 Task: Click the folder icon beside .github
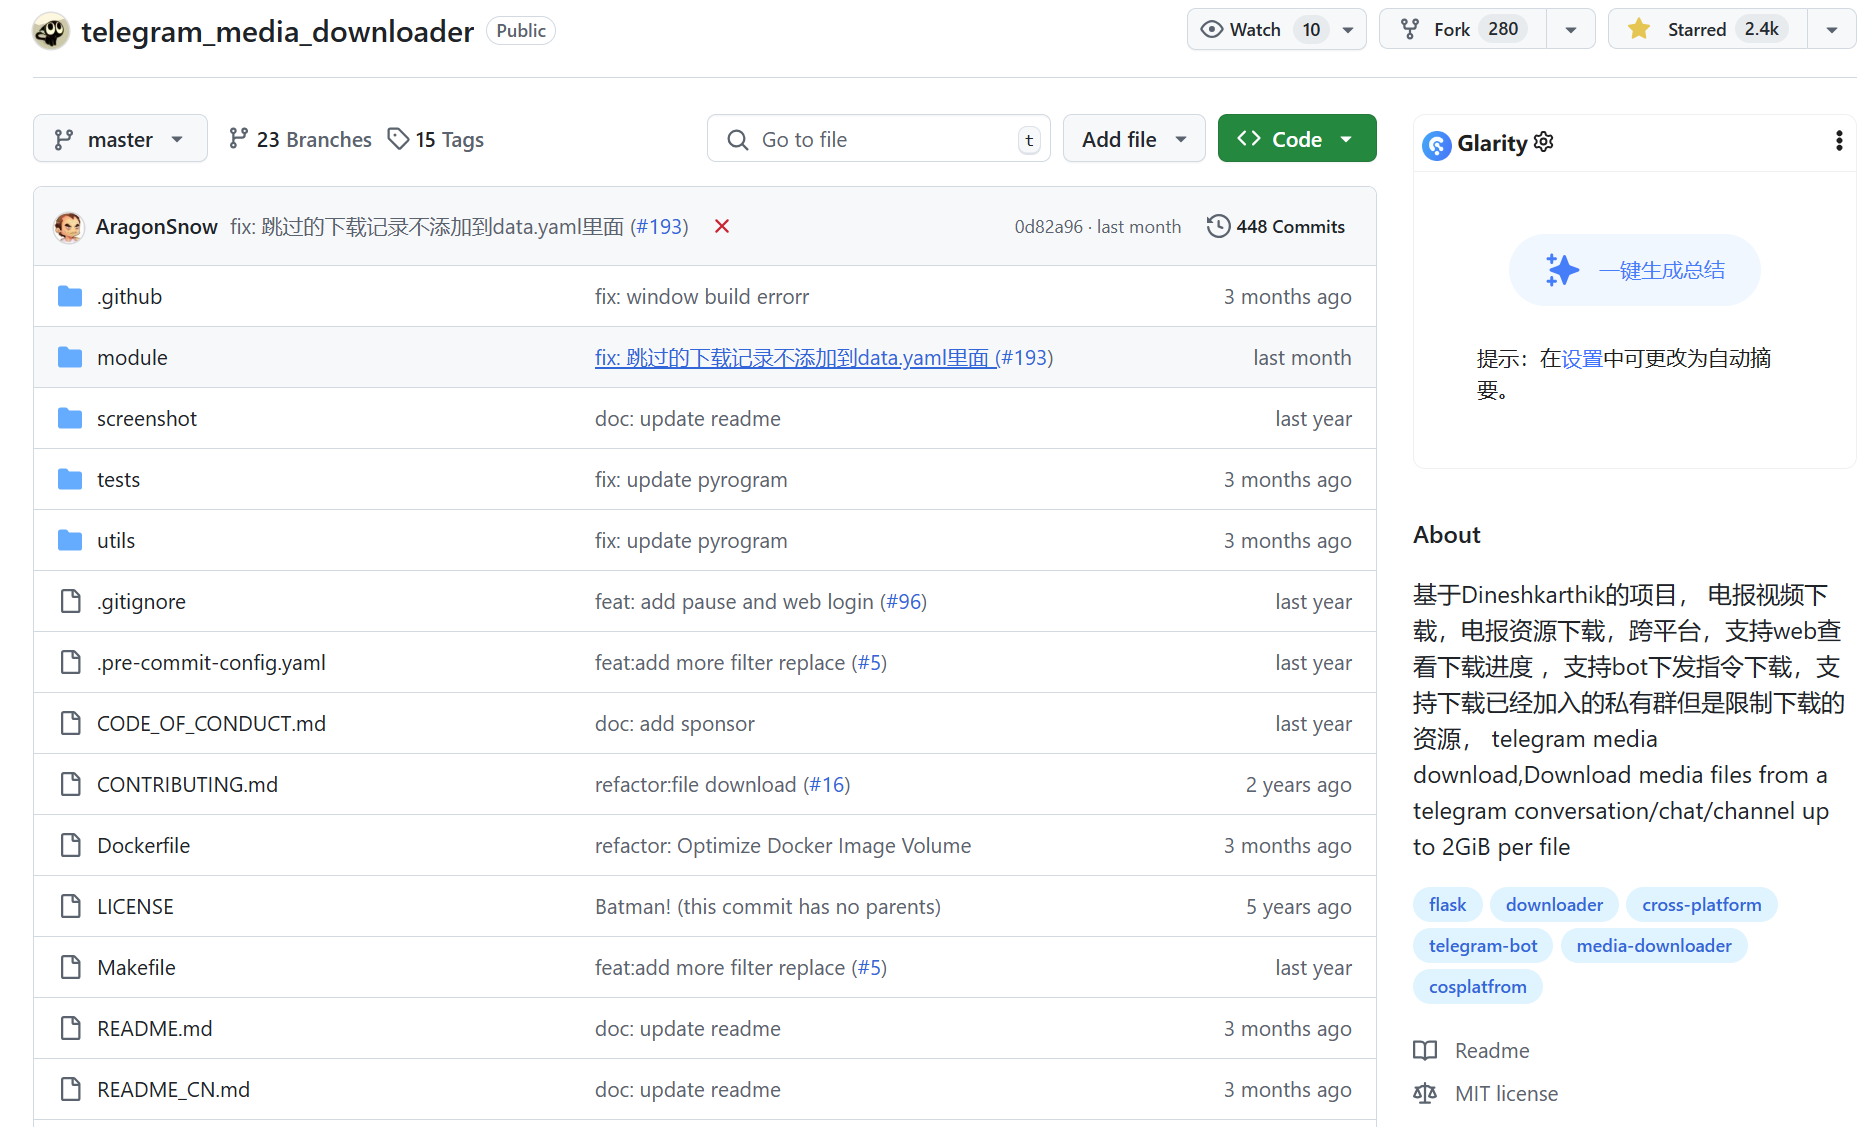point(70,296)
